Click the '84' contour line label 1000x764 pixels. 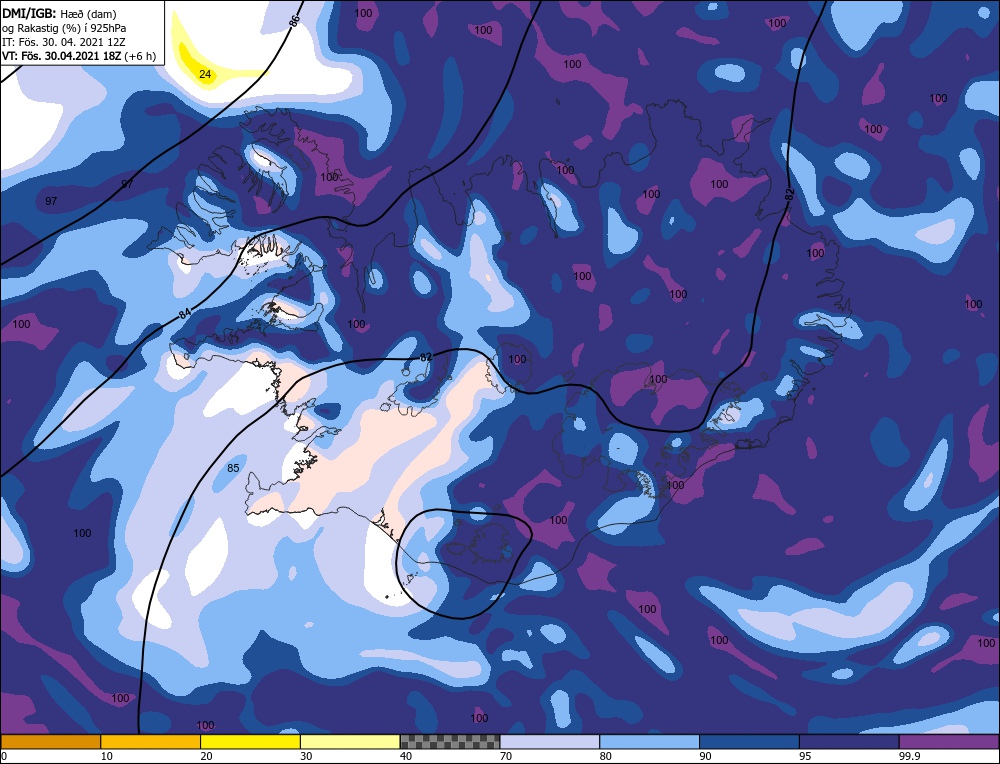point(184,314)
